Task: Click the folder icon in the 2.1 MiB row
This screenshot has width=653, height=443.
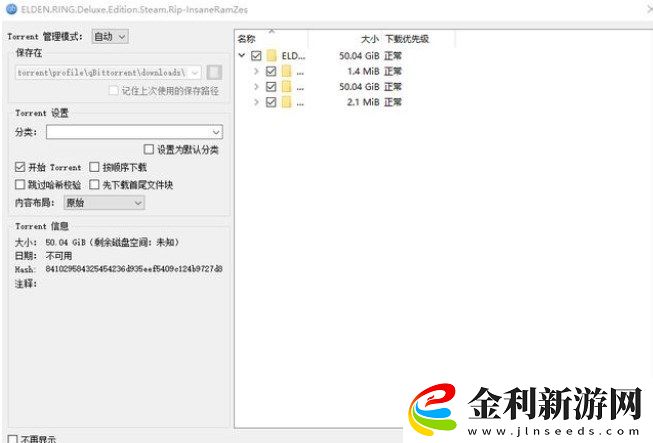Action: click(287, 102)
